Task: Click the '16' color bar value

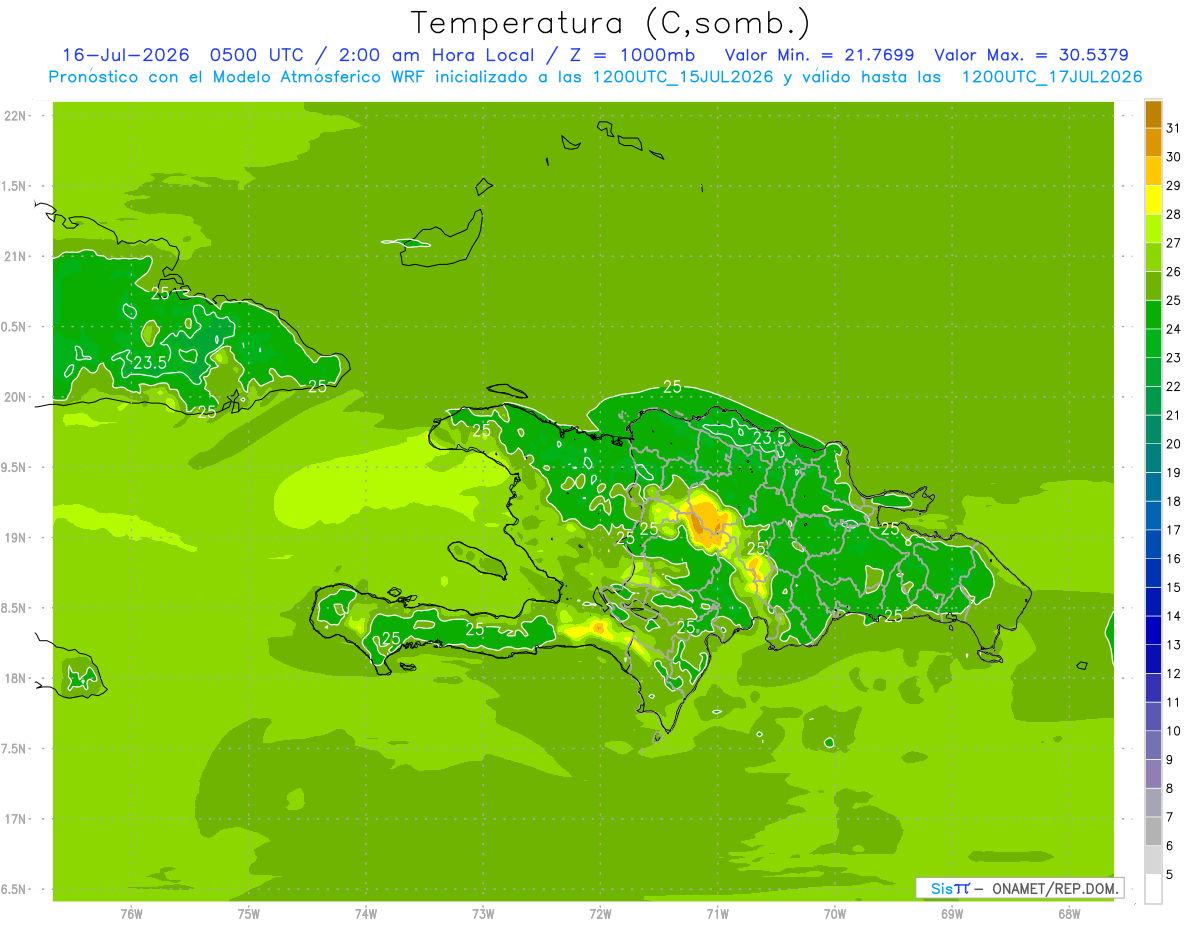Action: (x=1174, y=558)
